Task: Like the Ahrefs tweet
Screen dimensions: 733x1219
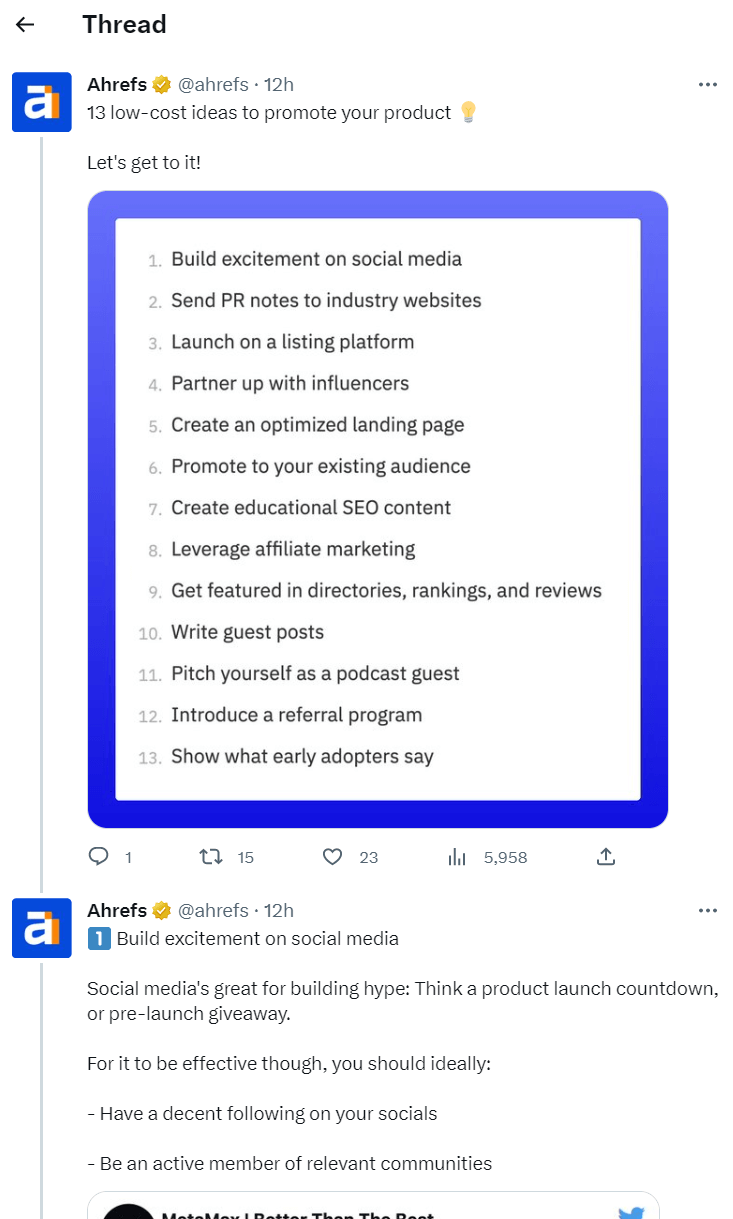Action: pyautogui.click(x=332, y=857)
